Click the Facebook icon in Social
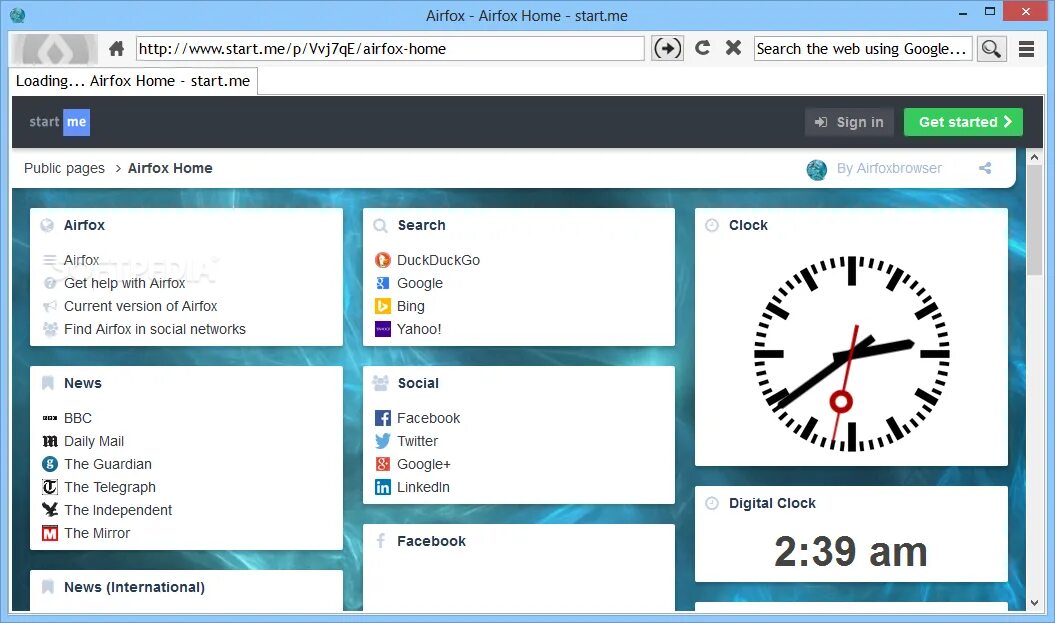The width and height of the screenshot is (1055, 623). 383,418
